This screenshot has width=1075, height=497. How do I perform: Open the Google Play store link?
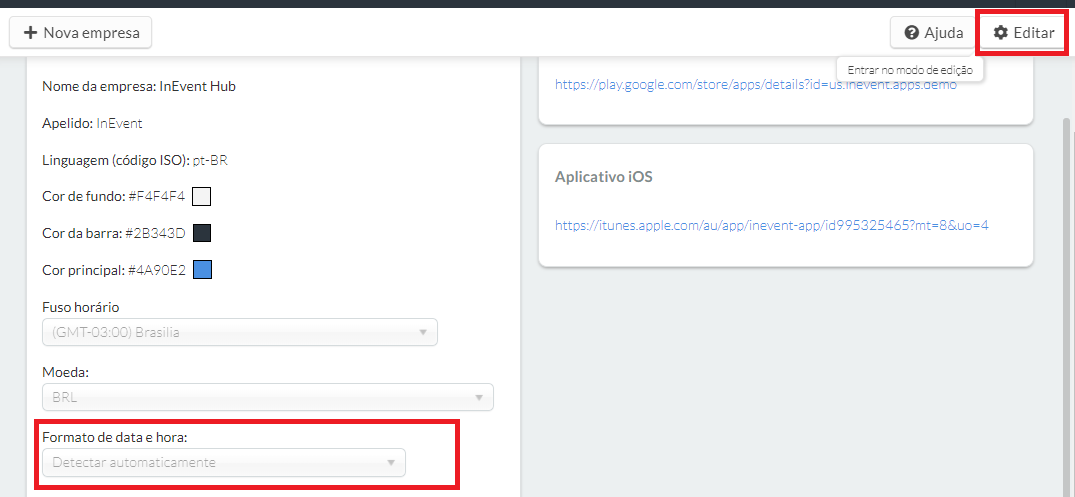[x=756, y=85]
